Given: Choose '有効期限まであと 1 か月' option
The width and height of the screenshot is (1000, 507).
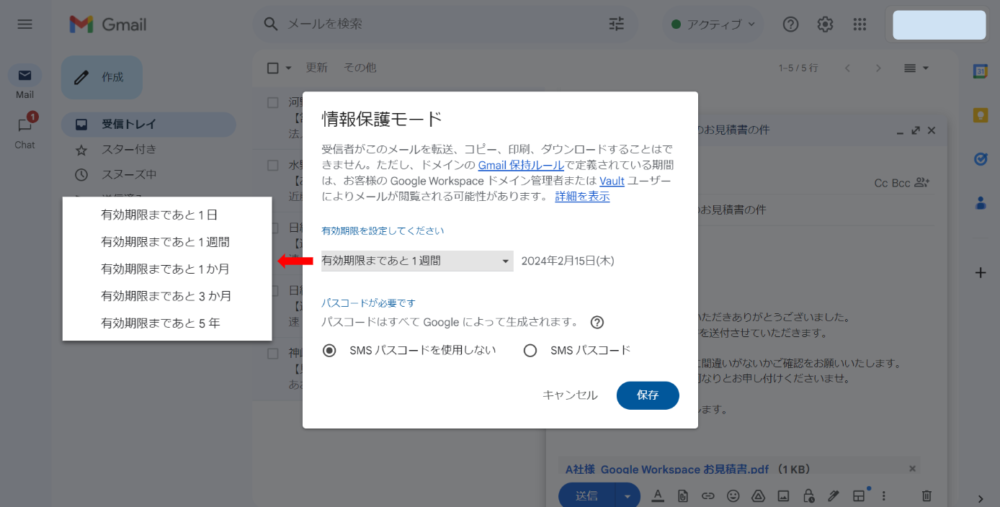Looking at the screenshot, I should [x=167, y=269].
